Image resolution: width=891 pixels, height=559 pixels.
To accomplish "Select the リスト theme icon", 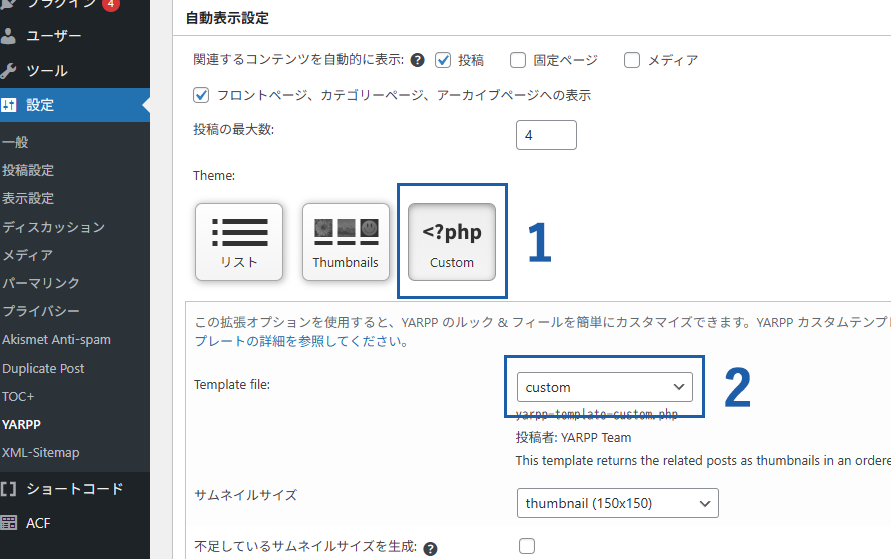I will tap(239, 242).
